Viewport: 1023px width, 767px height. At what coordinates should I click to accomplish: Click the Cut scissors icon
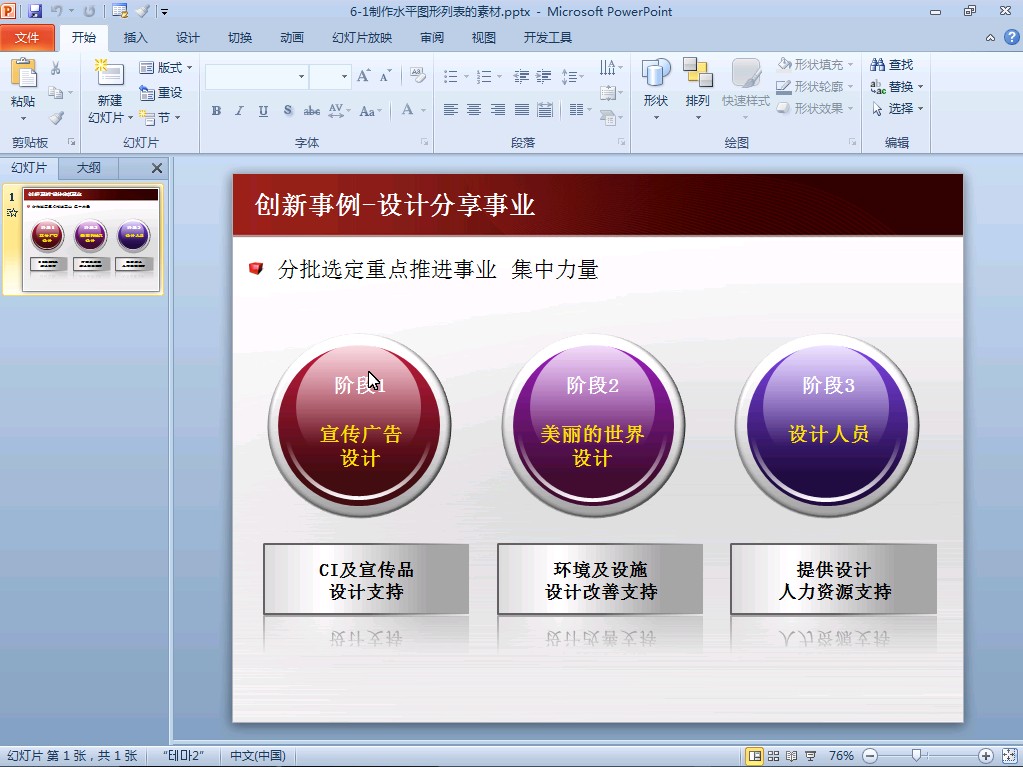[56, 68]
